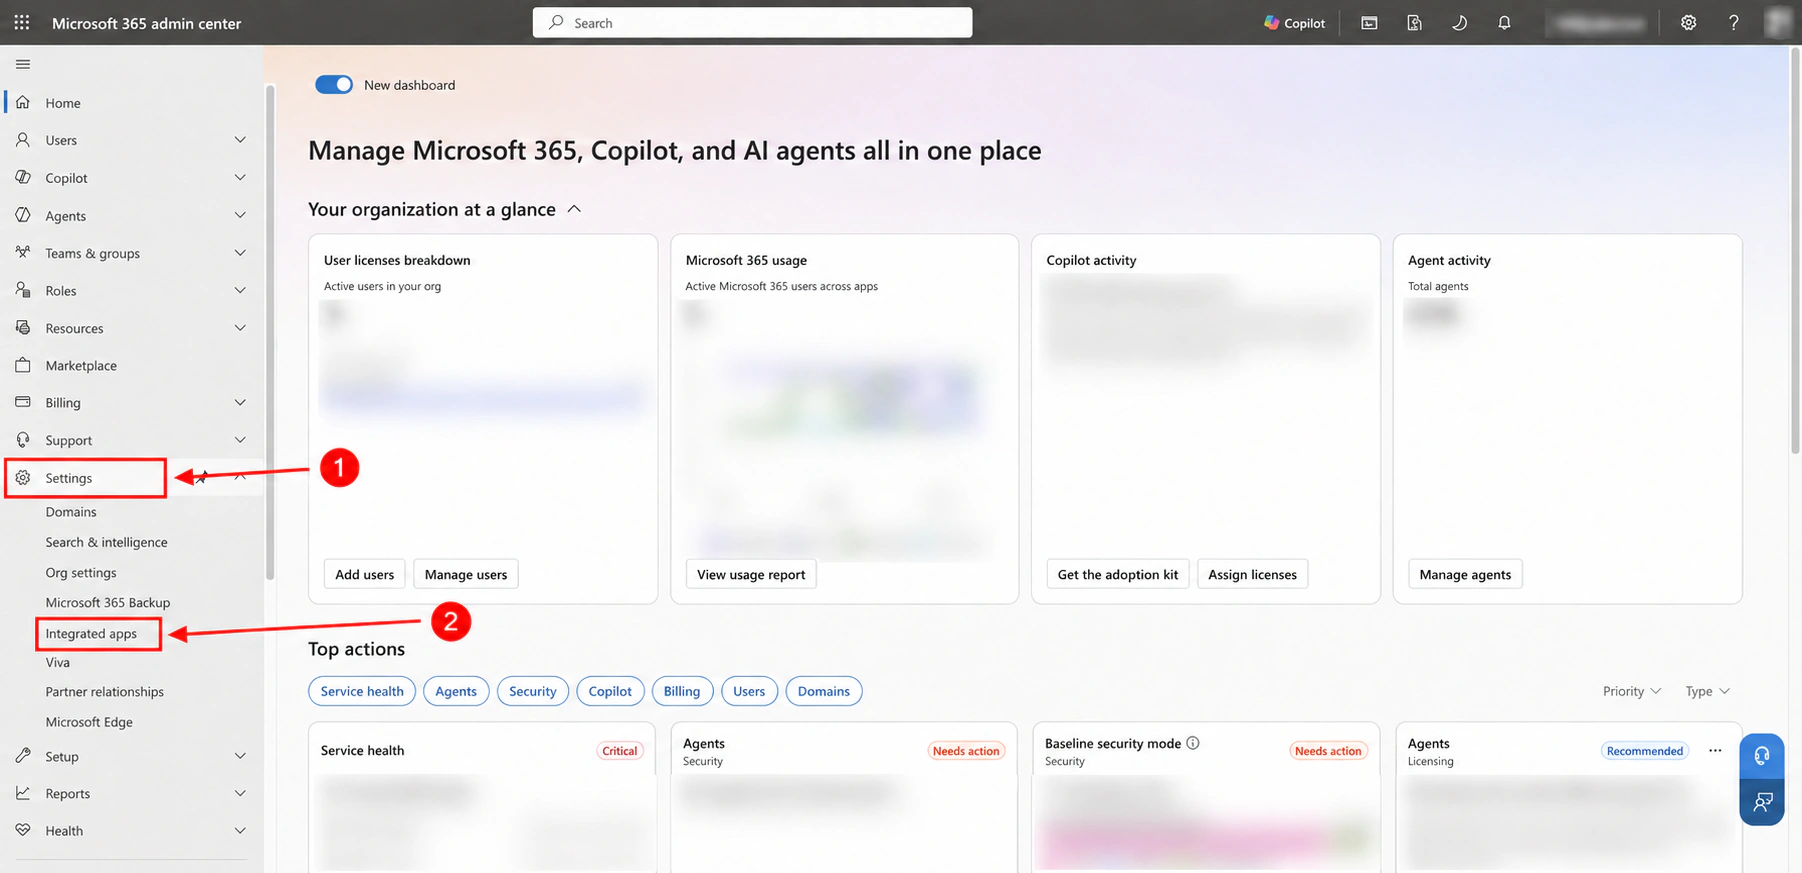Image resolution: width=1802 pixels, height=873 pixels.
Task: Click the floating headset help button
Action: point(1762,756)
